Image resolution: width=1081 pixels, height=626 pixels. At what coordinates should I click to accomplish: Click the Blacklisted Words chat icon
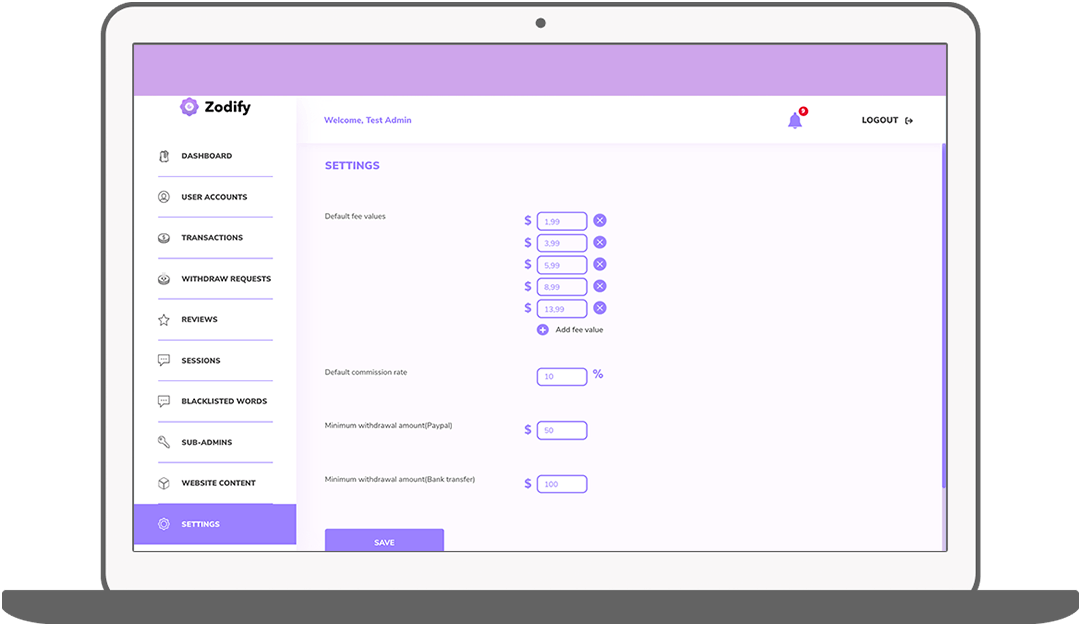tap(164, 401)
